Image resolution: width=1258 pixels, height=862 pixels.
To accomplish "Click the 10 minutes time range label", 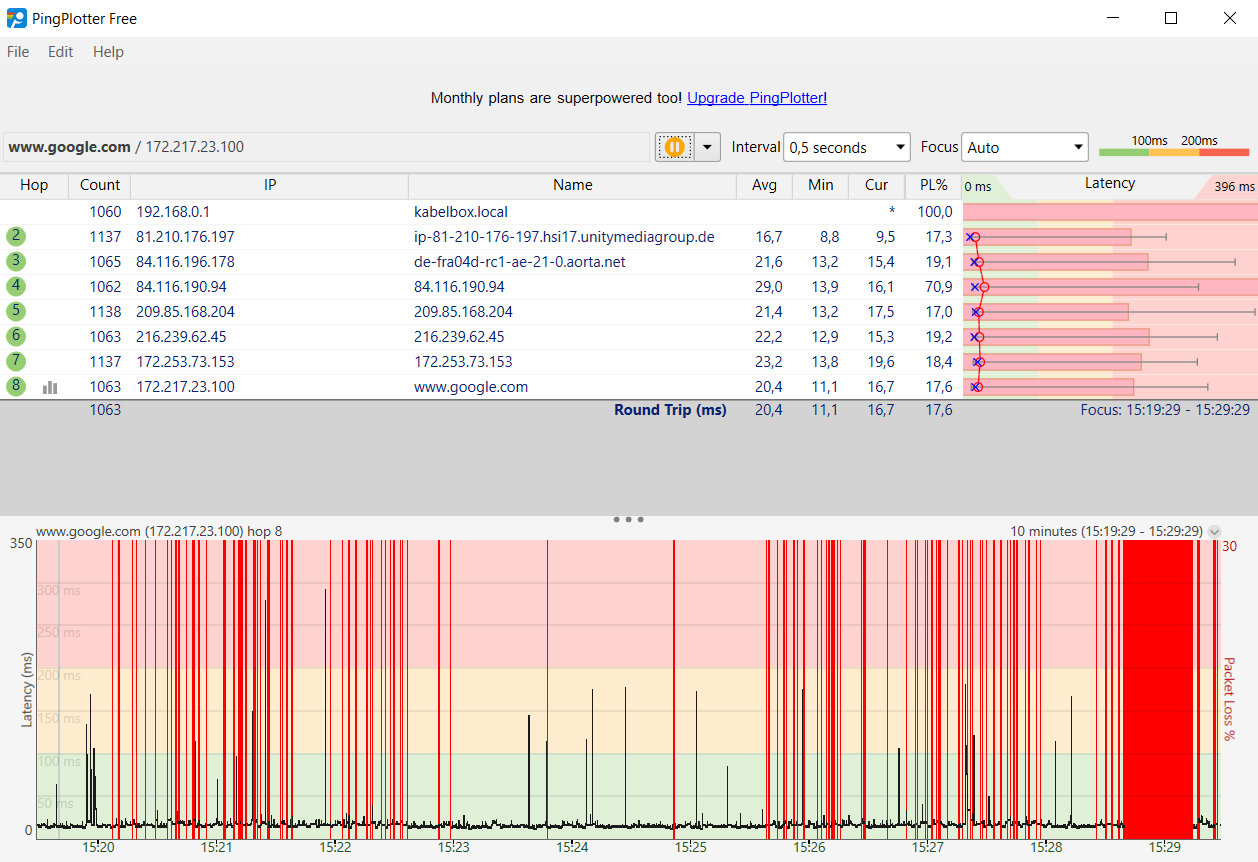I will (x=1106, y=532).
